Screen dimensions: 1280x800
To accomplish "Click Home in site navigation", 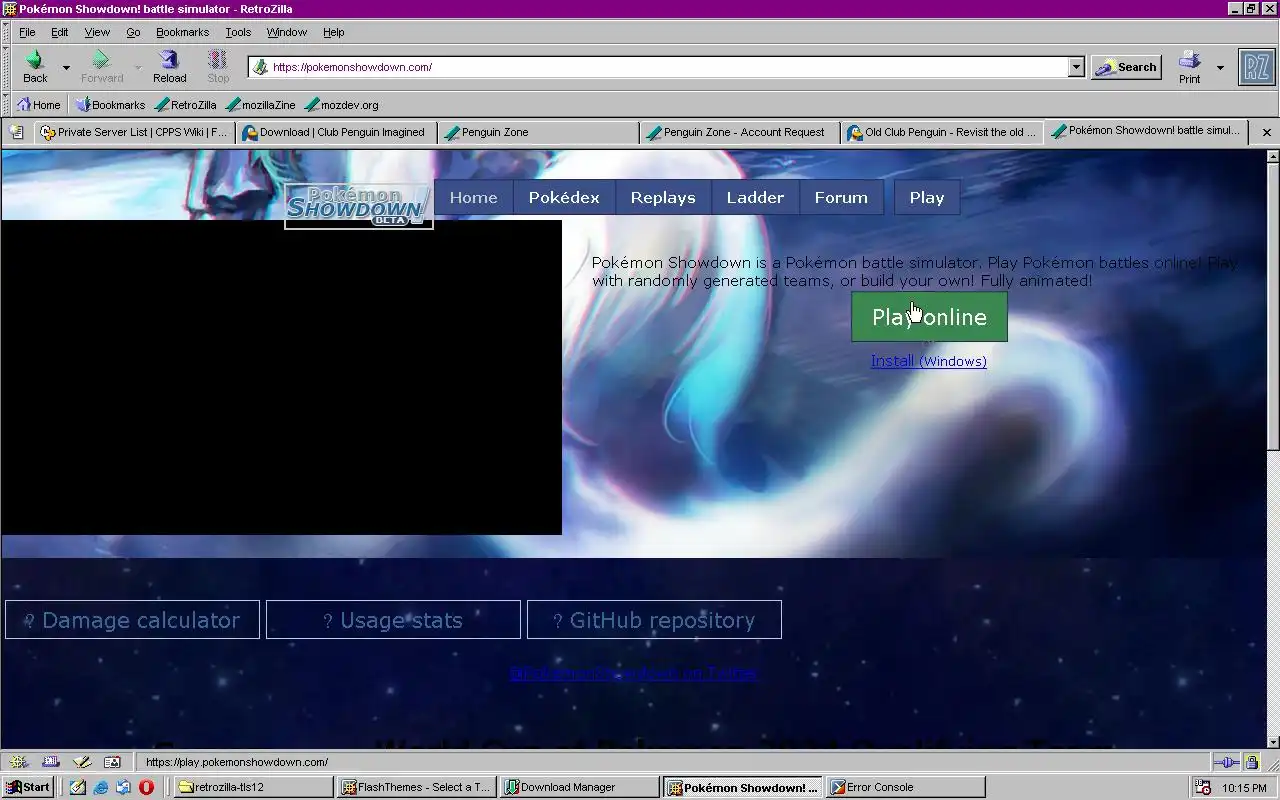I will click(x=473, y=197).
